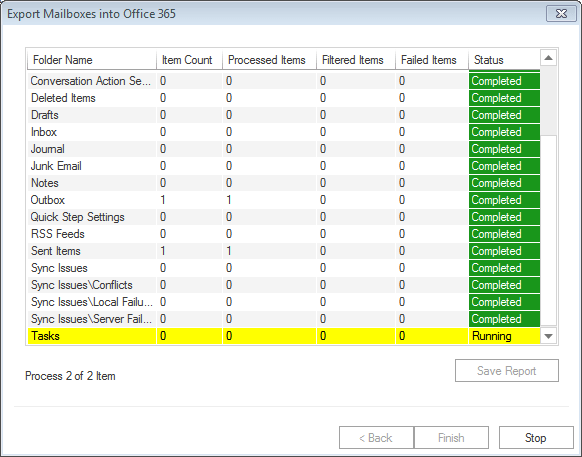Click the Back button
Image resolution: width=582 pixels, height=457 pixels.
click(x=376, y=438)
